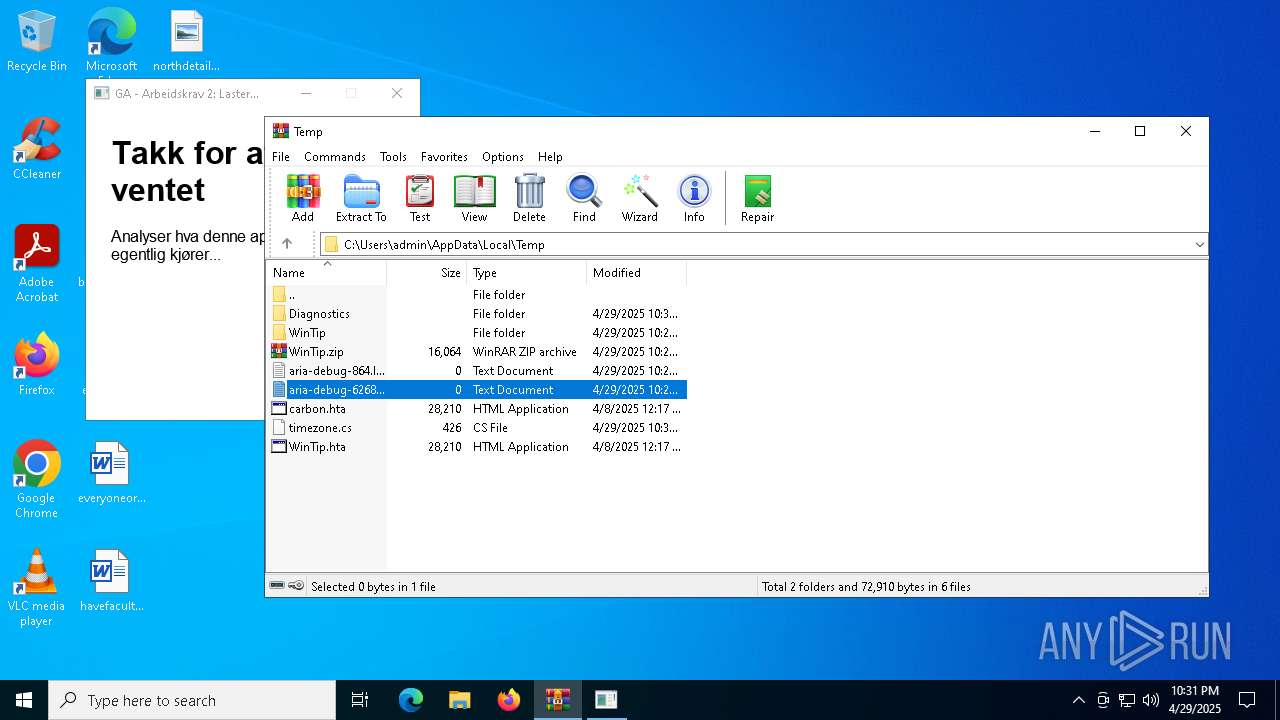1280x720 pixels.
Task: Open Microsoft Edge desktop shortcut
Action: (111, 42)
